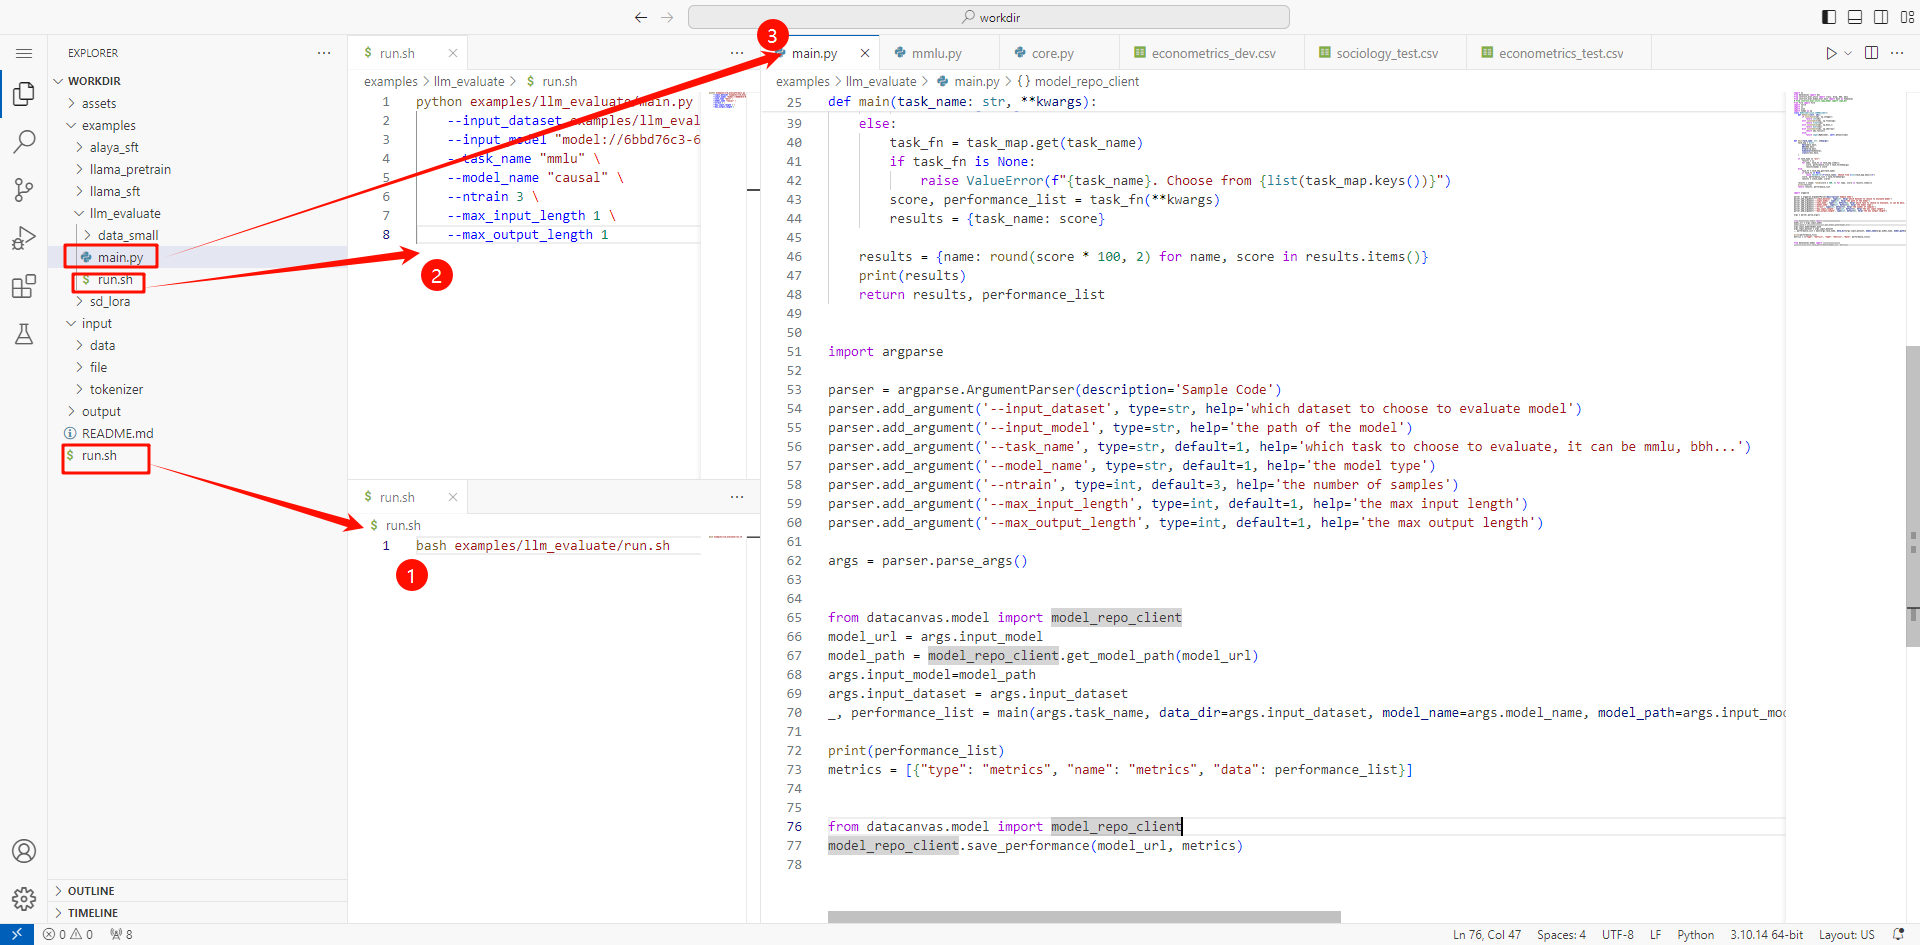1920x945 pixels.
Task: Toggle the secondary sidebar layout button
Action: tap(1881, 17)
